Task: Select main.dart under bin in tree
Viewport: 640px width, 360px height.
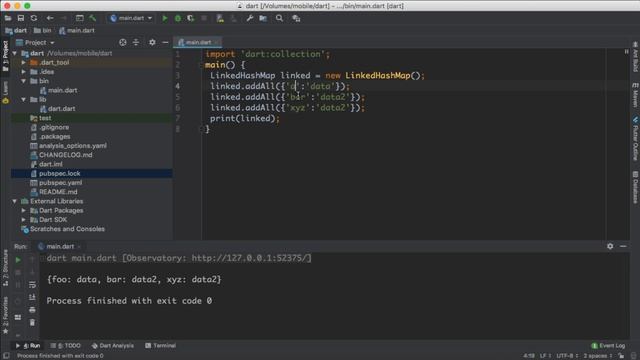Action: [58, 90]
